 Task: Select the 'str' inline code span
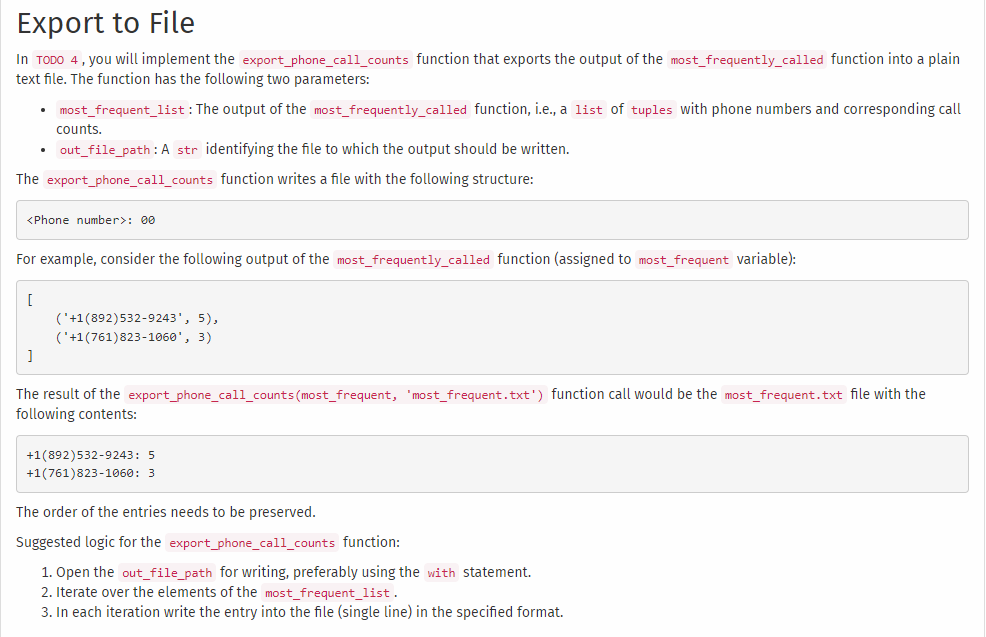coord(187,149)
